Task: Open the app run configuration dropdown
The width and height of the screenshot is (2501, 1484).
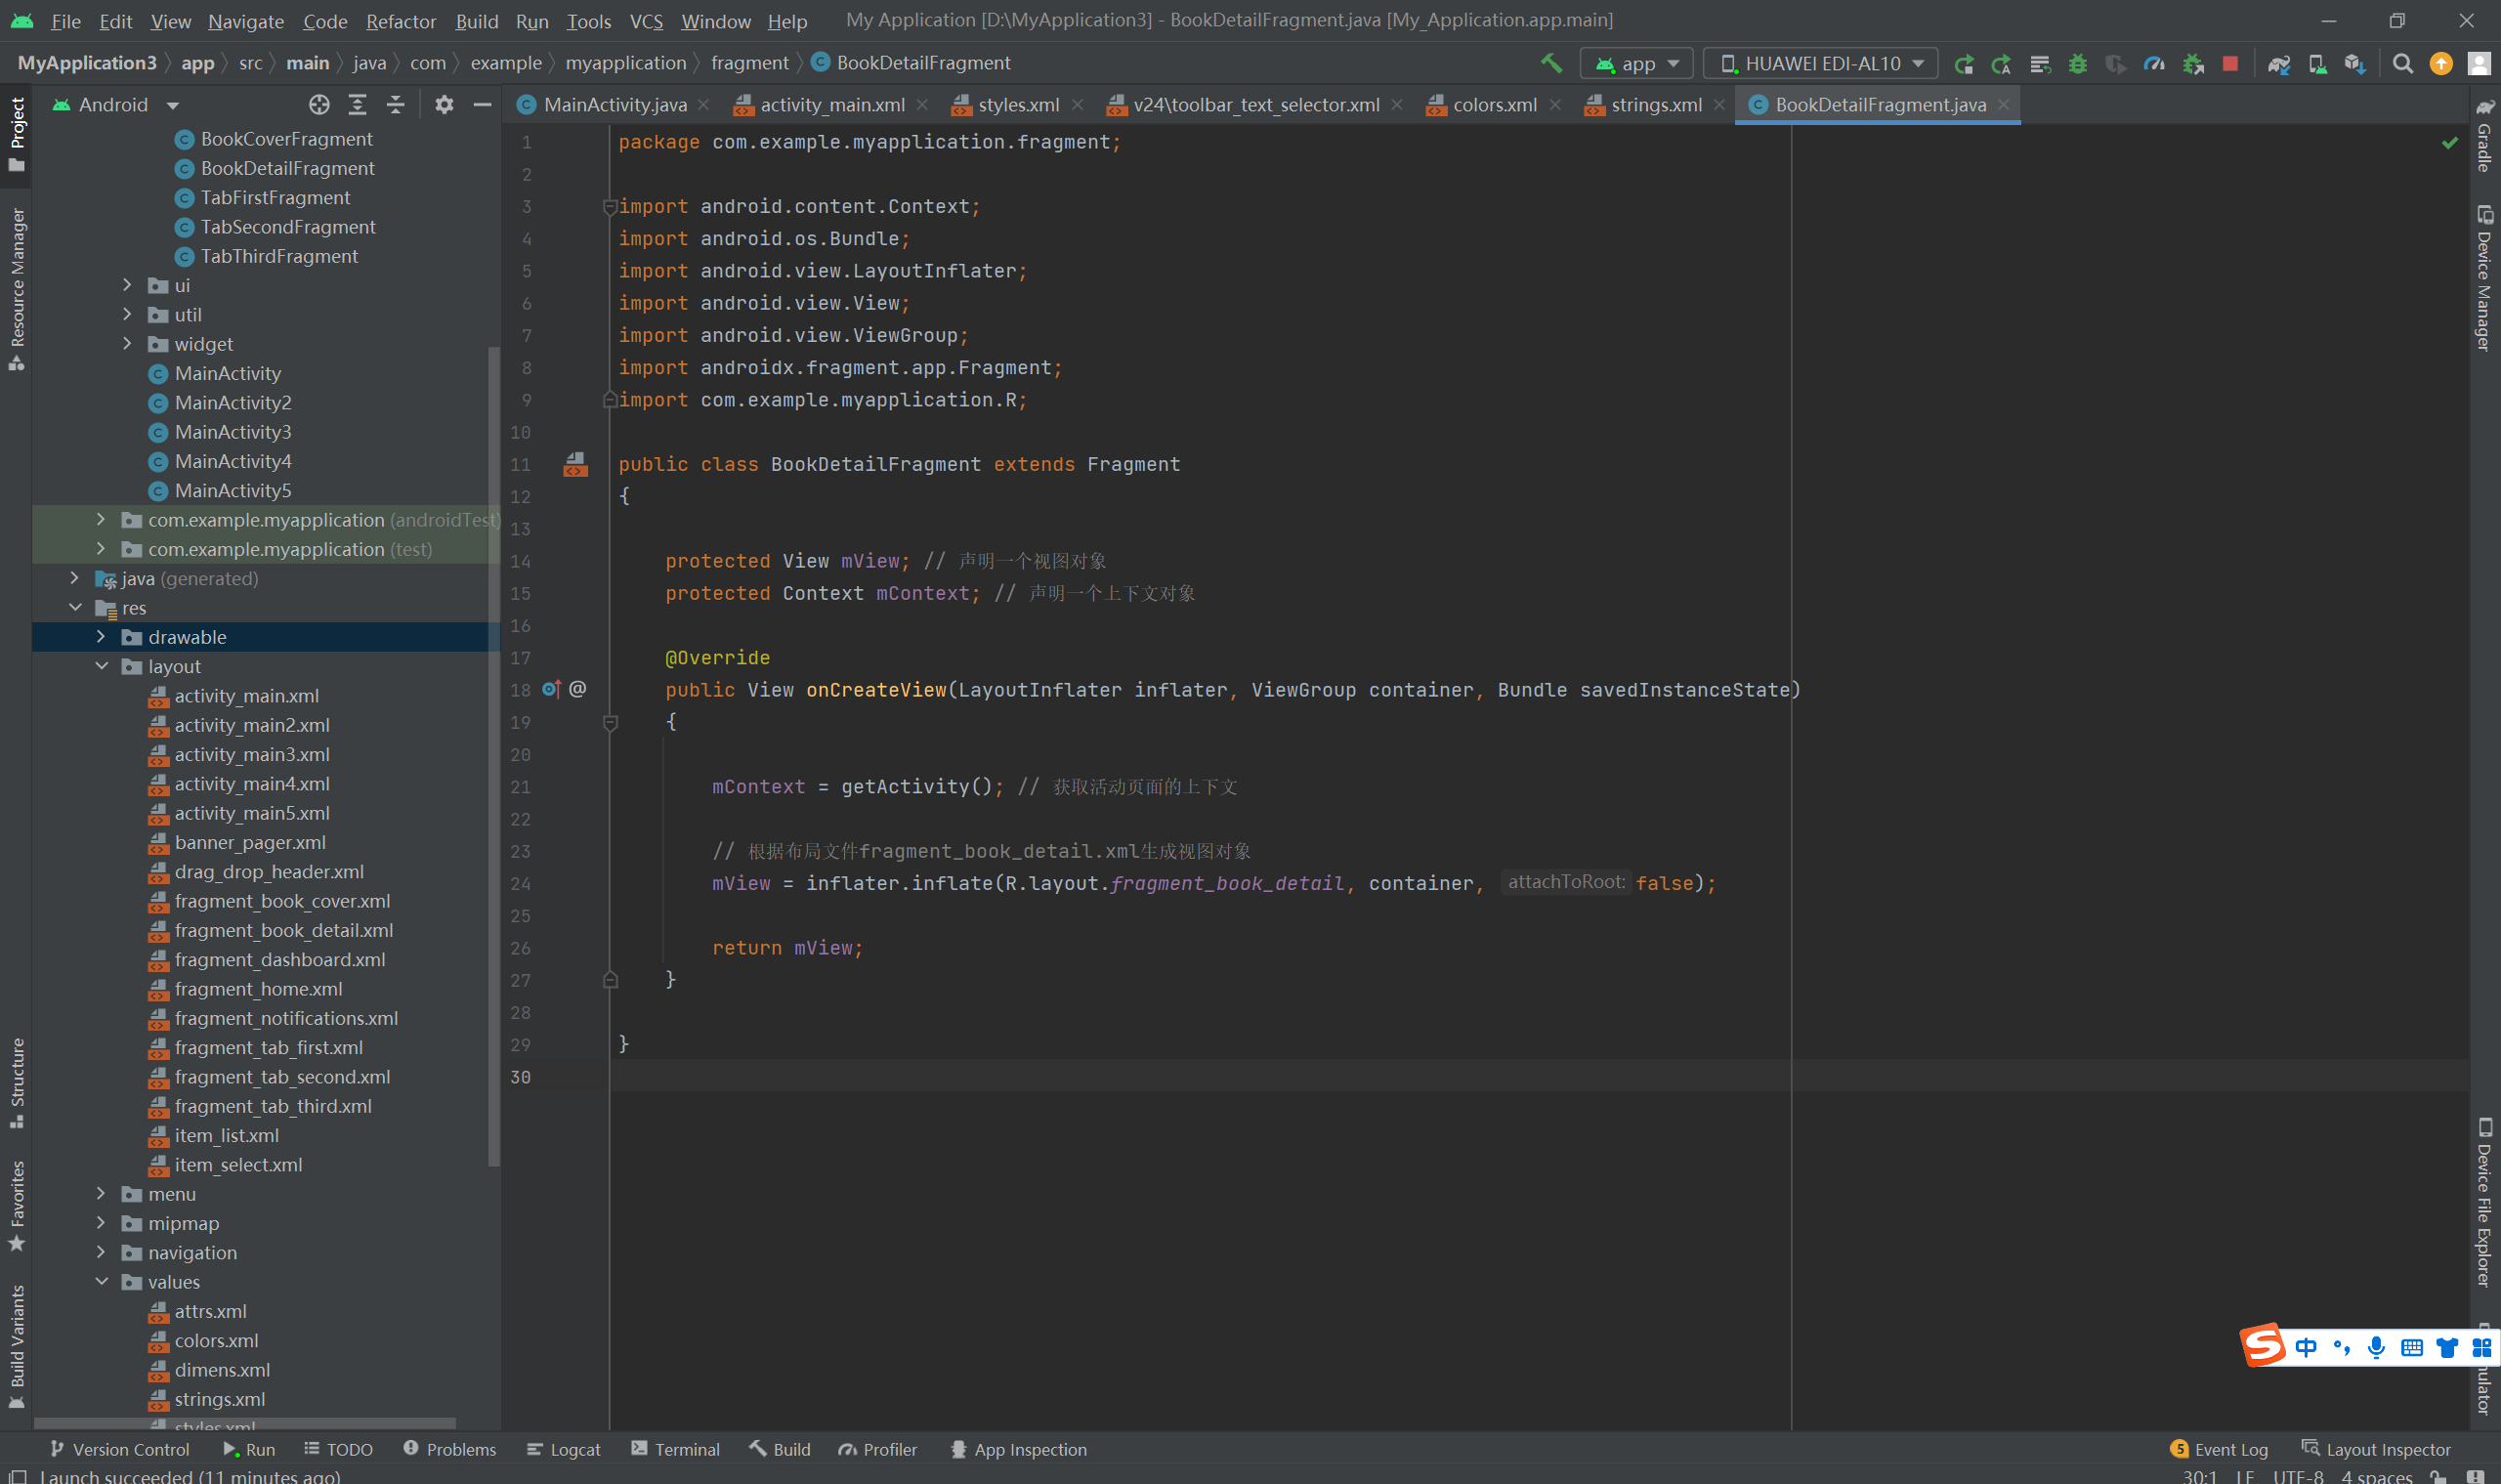Action: pos(1636,64)
